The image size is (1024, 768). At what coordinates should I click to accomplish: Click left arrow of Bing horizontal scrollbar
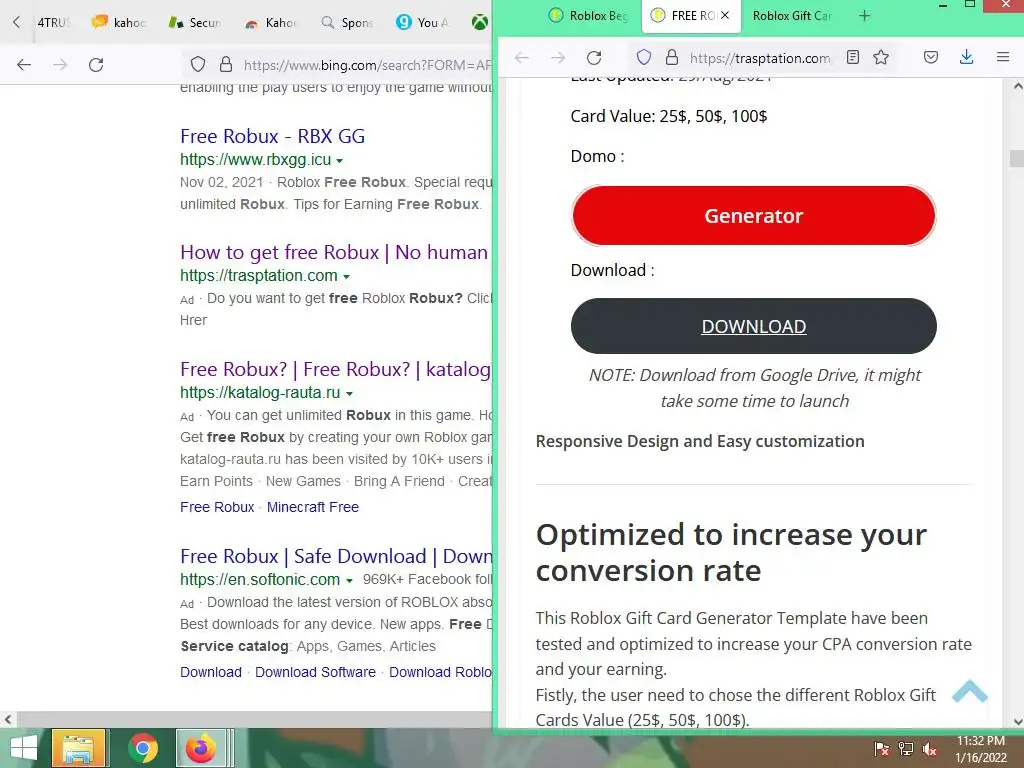click(x=7, y=720)
